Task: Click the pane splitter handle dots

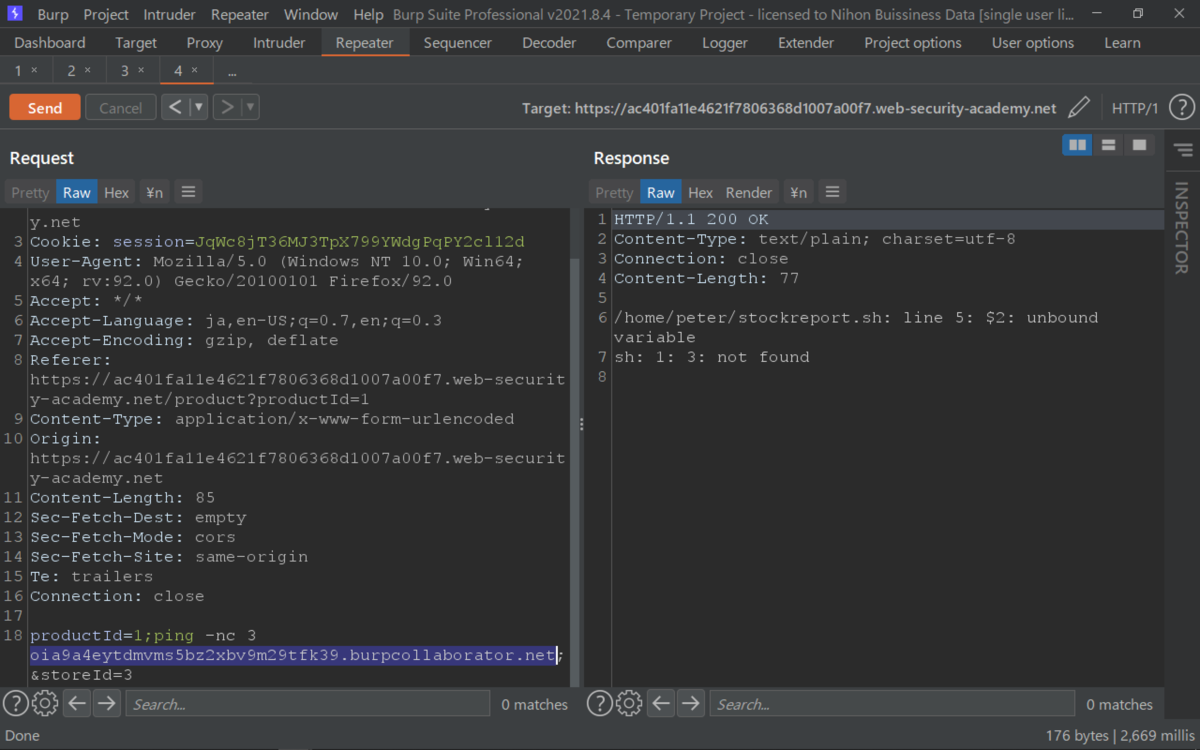Action: click(582, 425)
